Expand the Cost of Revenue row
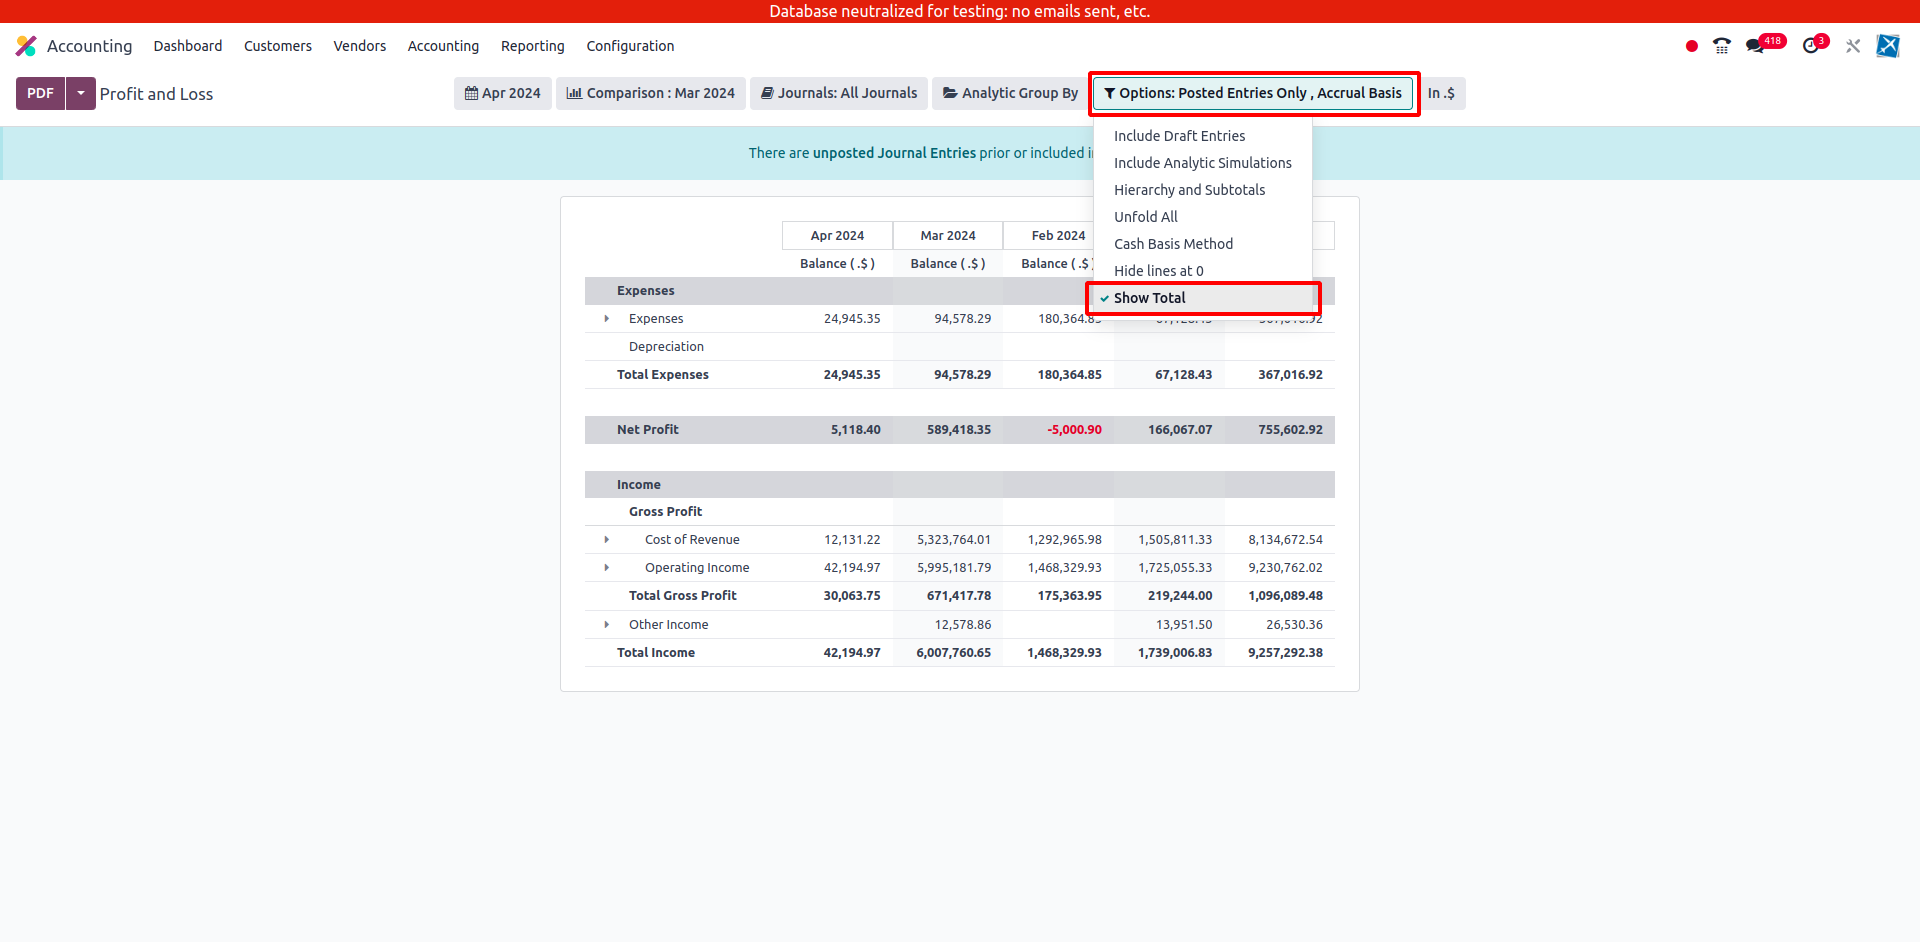 [607, 540]
